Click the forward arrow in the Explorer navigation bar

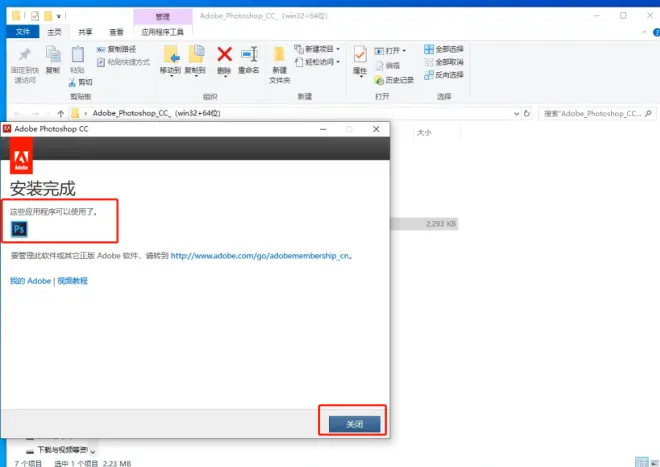[35, 114]
